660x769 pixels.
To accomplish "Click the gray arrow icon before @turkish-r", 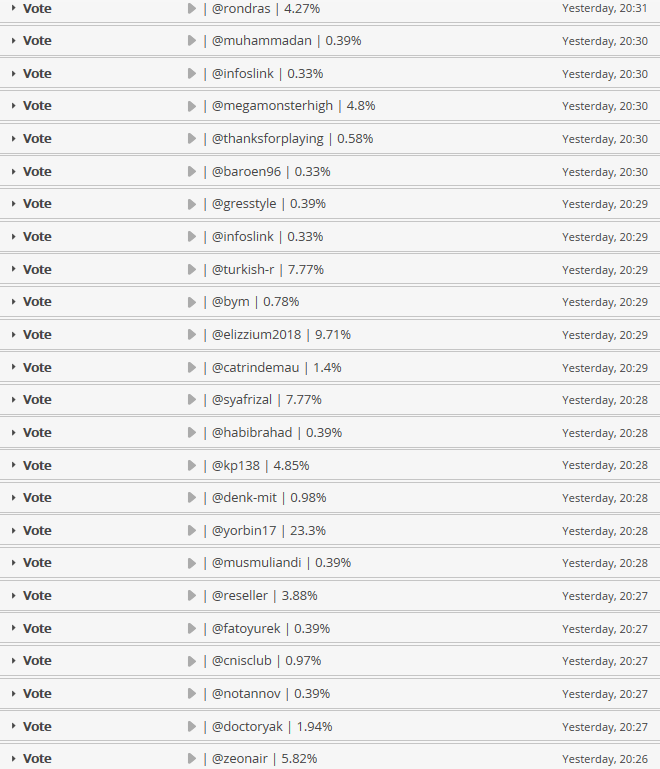I will point(192,269).
